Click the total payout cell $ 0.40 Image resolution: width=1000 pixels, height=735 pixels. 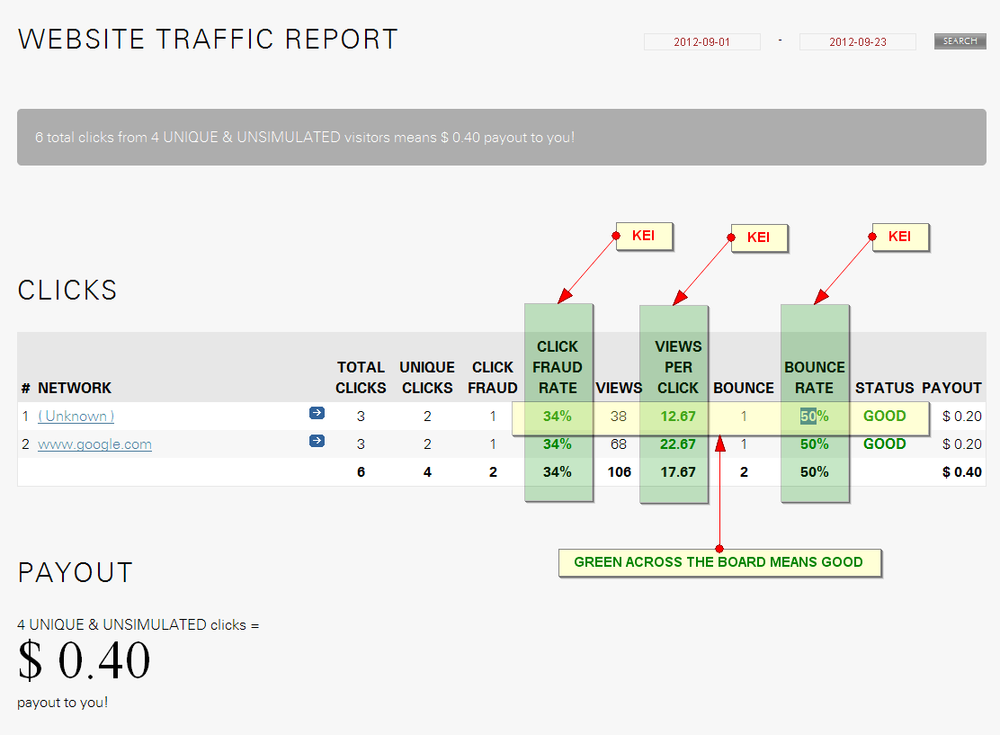tap(961, 472)
